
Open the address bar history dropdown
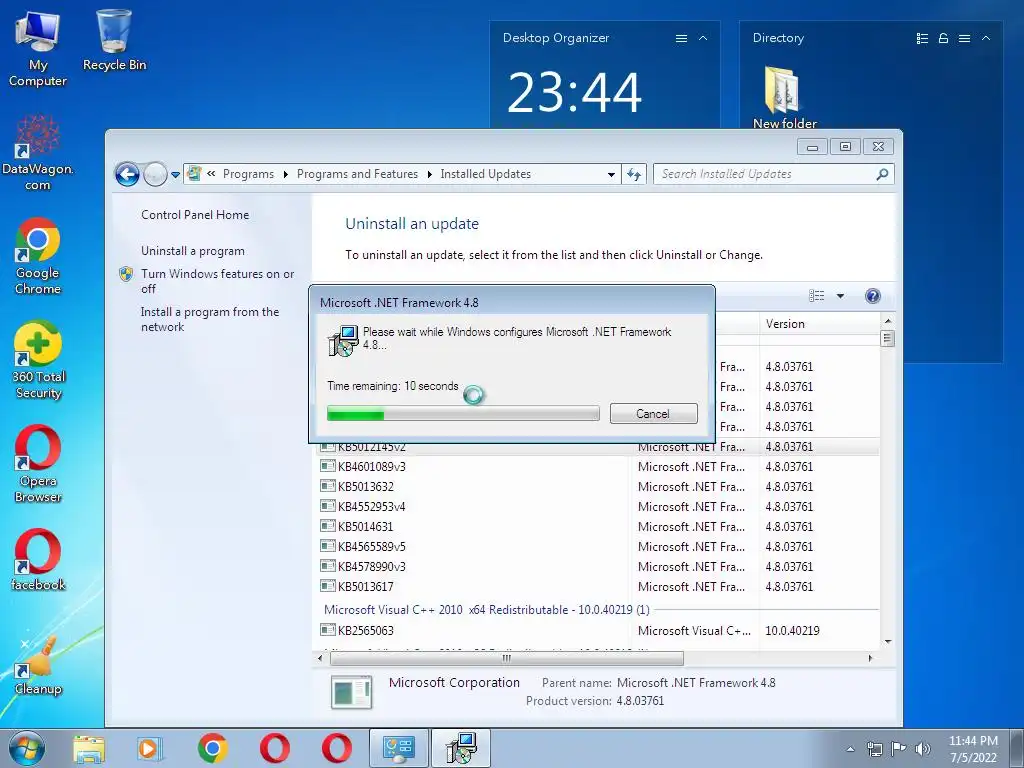[x=611, y=174]
